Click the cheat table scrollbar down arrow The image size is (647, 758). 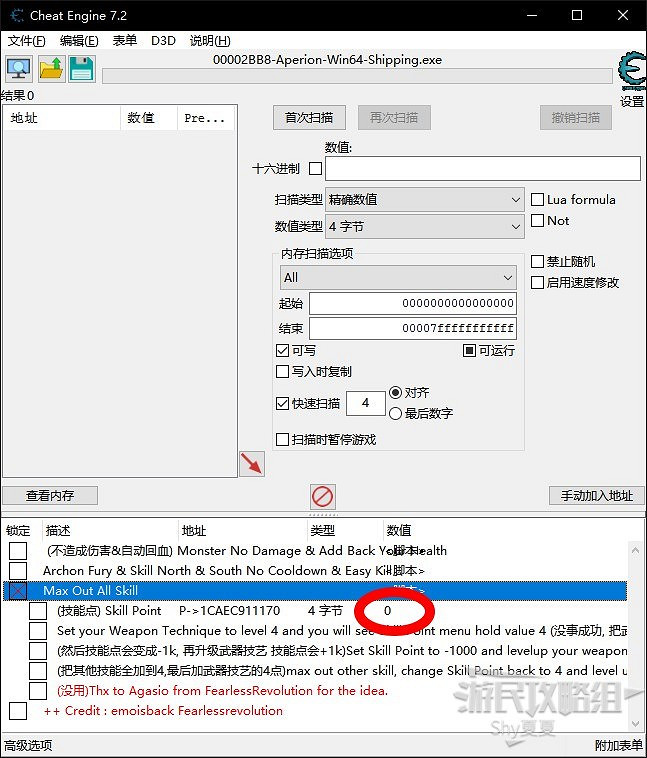point(635,724)
